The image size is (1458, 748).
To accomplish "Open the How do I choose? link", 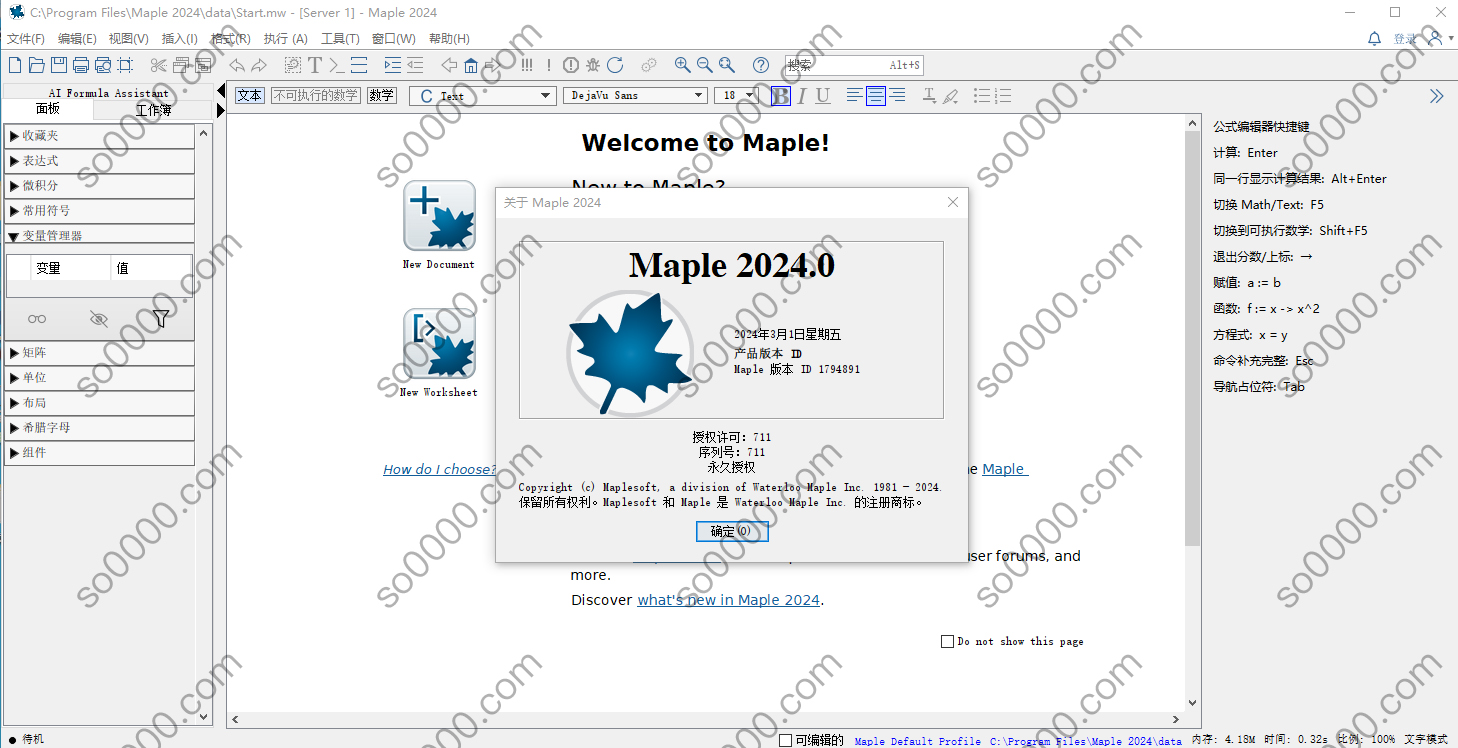I will 439,469.
